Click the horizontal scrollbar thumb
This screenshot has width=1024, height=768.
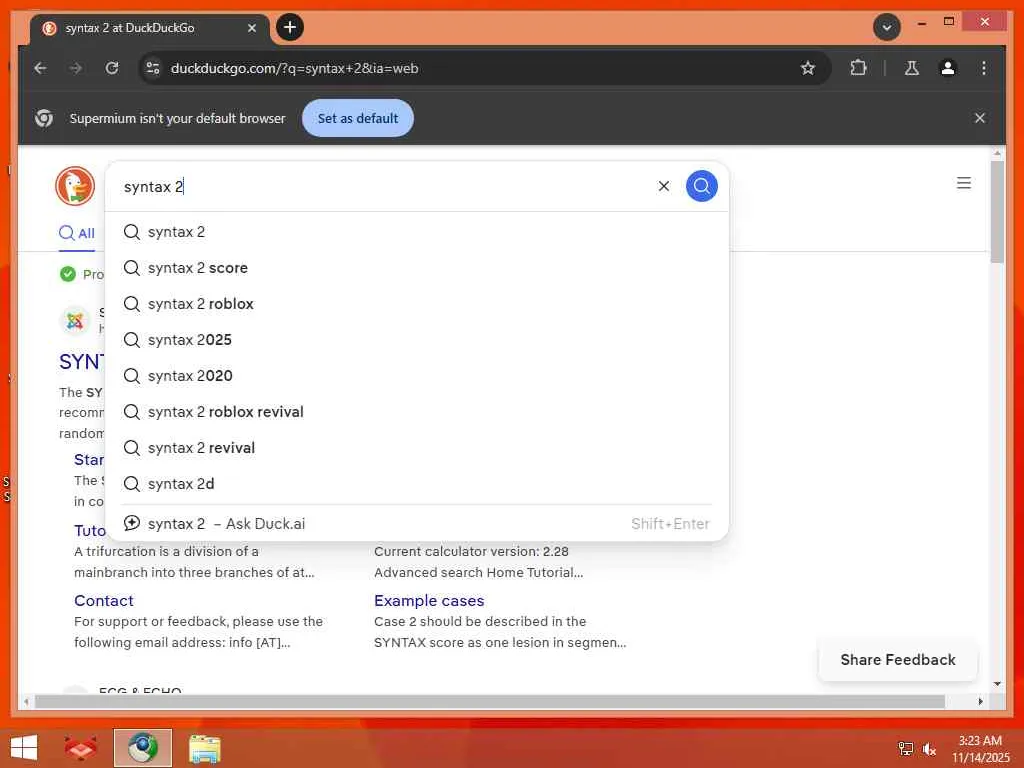(490, 701)
